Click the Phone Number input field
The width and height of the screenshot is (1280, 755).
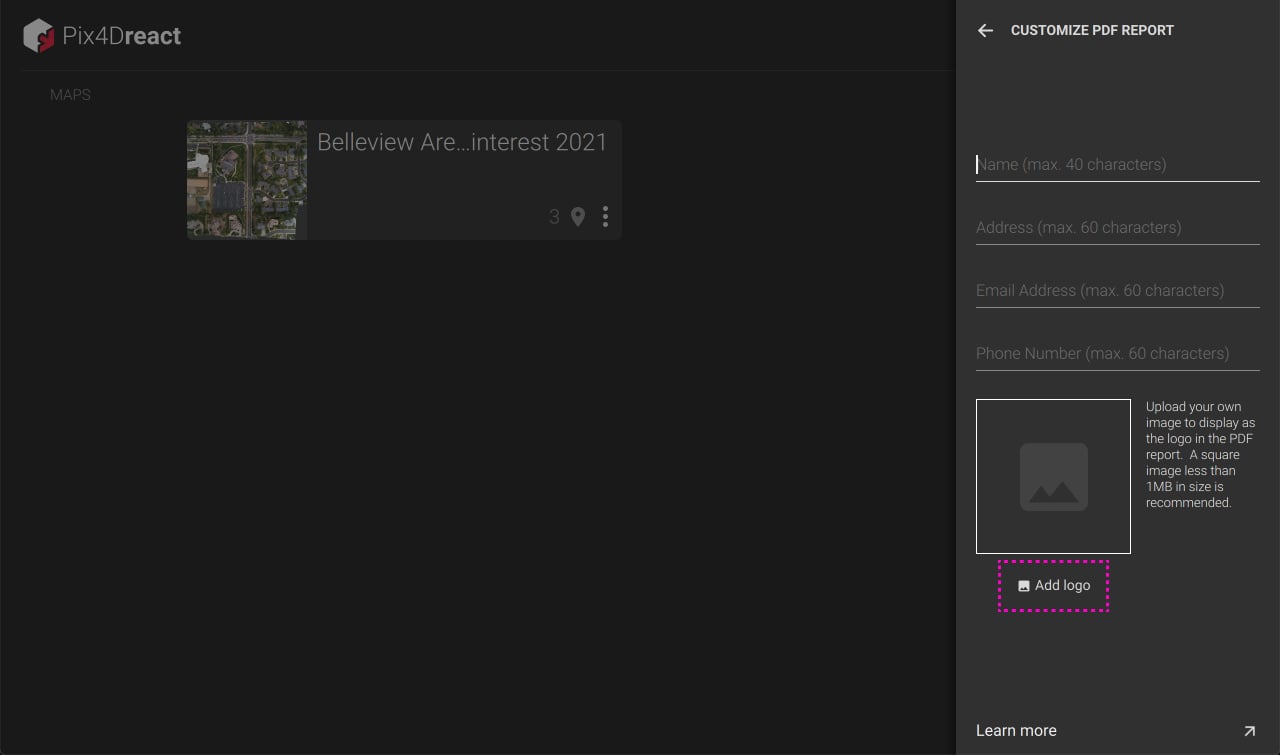(x=1117, y=354)
